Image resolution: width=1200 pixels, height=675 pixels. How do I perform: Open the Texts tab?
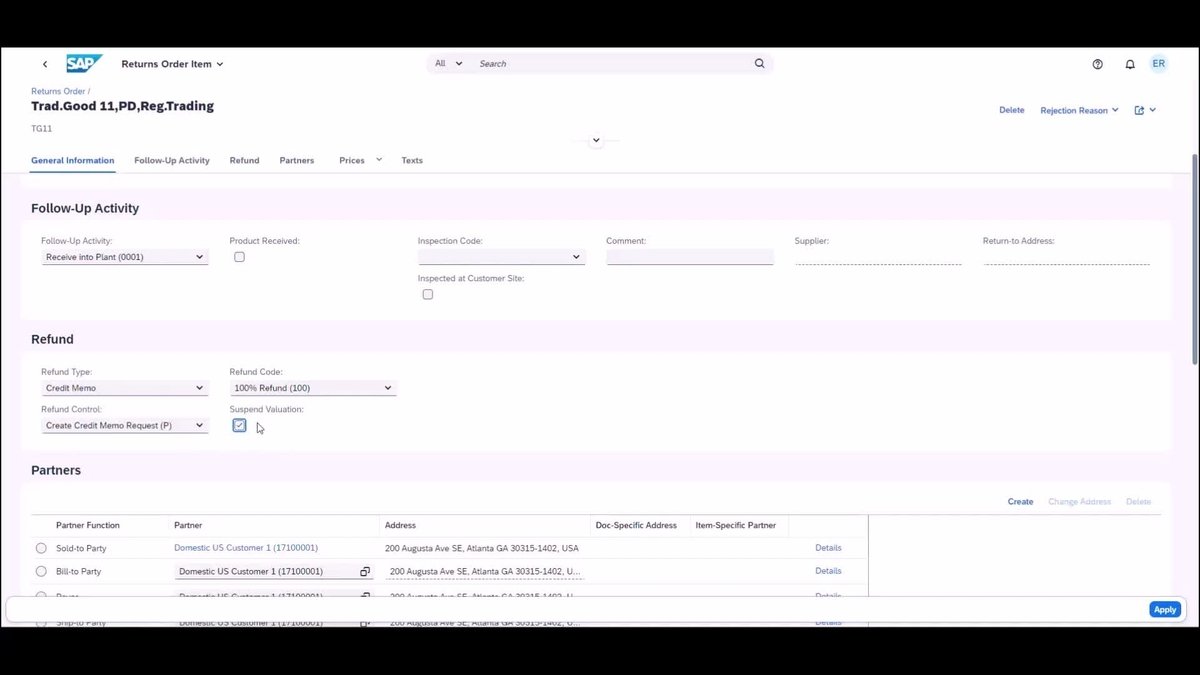(x=412, y=160)
